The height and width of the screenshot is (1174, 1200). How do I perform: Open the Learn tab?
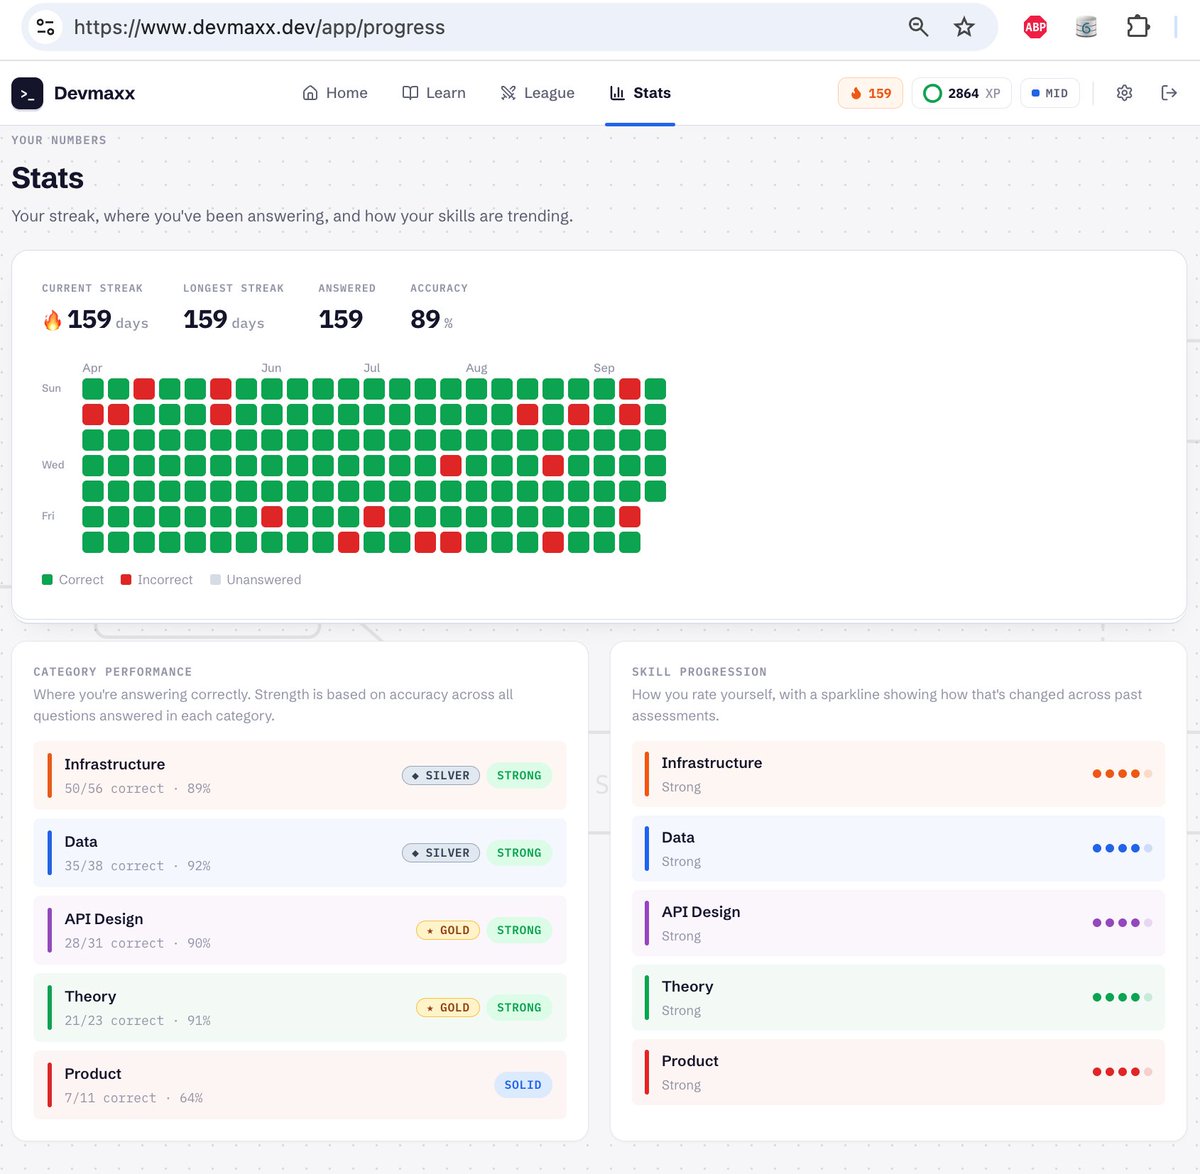(x=434, y=93)
